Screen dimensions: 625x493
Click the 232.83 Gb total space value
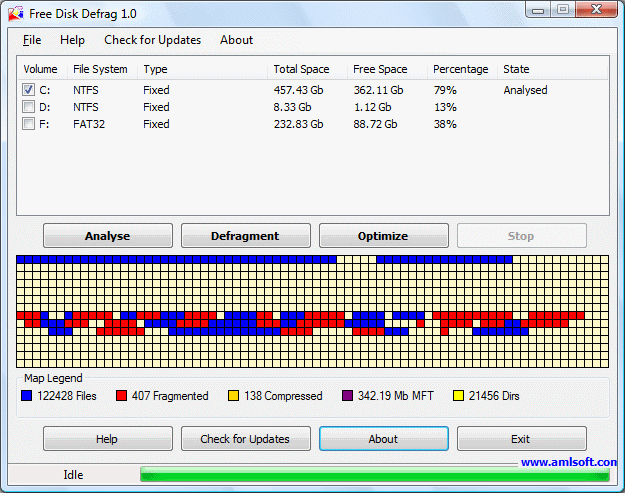click(x=298, y=124)
